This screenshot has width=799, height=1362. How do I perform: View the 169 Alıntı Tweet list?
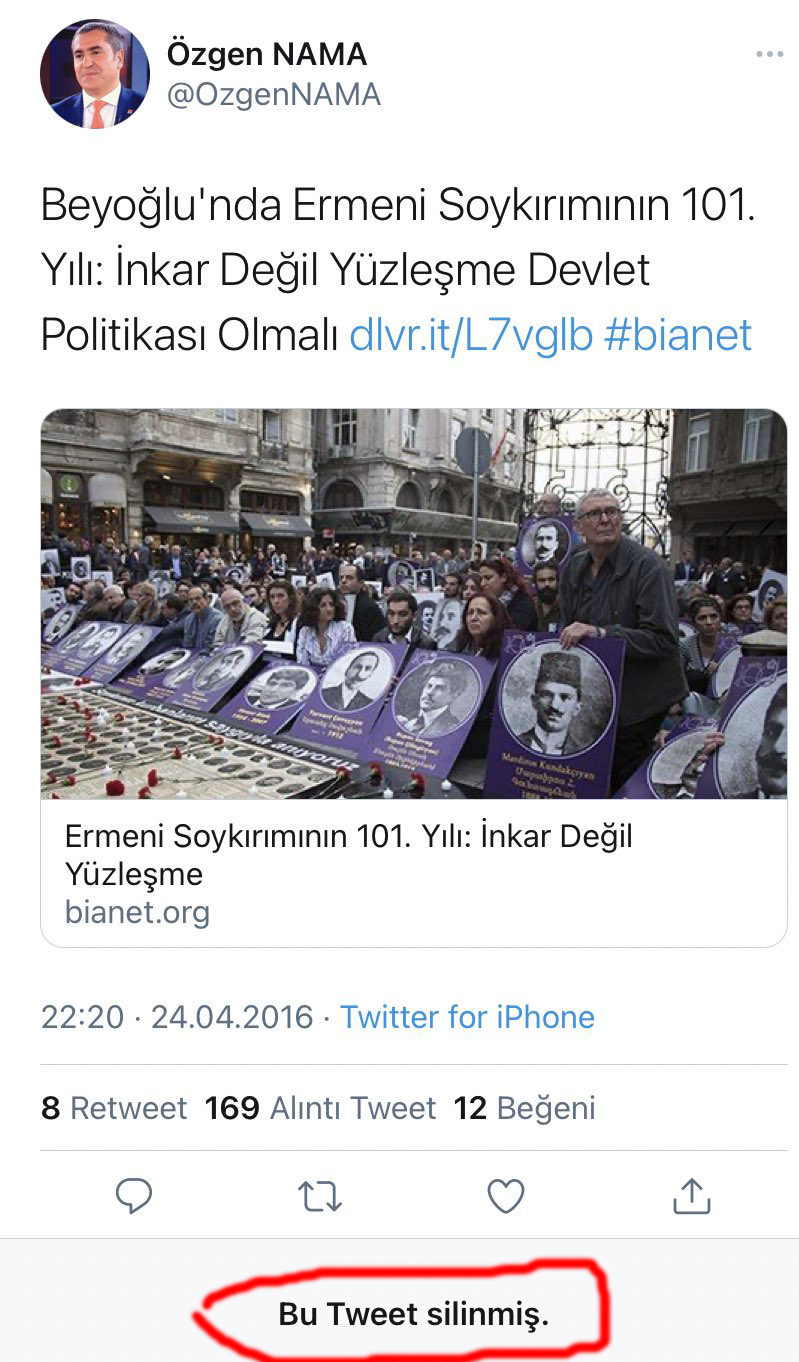coord(320,1108)
